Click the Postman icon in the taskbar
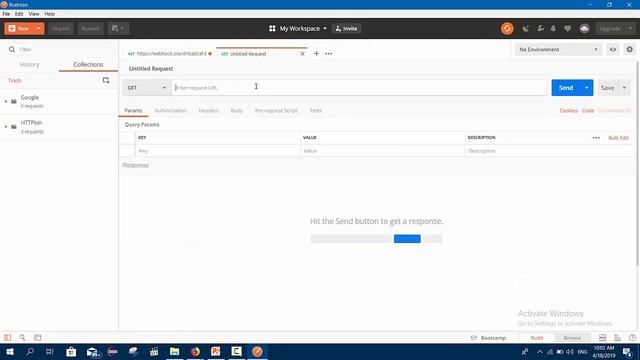The height and width of the screenshot is (360, 640). (257, 351)
